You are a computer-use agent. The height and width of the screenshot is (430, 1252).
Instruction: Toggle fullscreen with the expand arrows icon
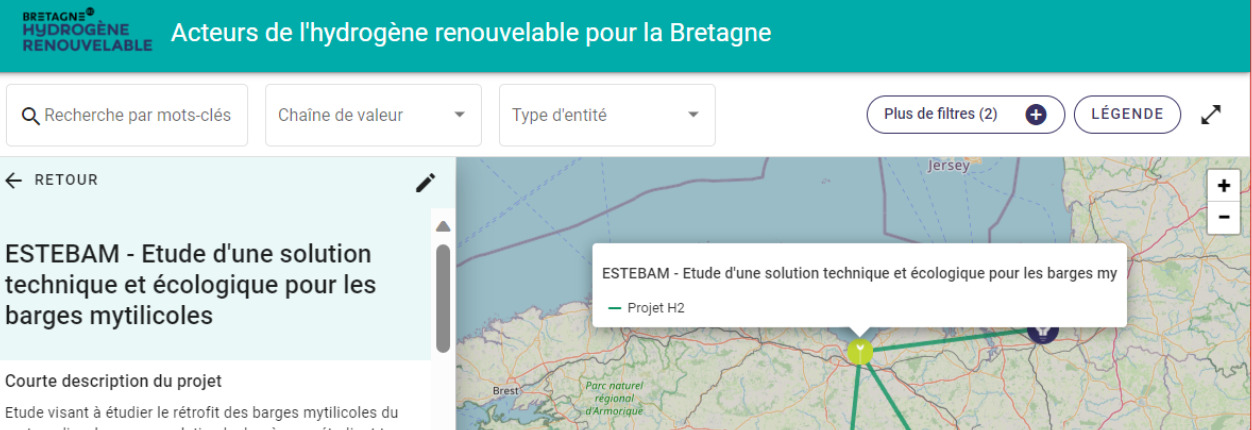click(x=1211, y=115)
